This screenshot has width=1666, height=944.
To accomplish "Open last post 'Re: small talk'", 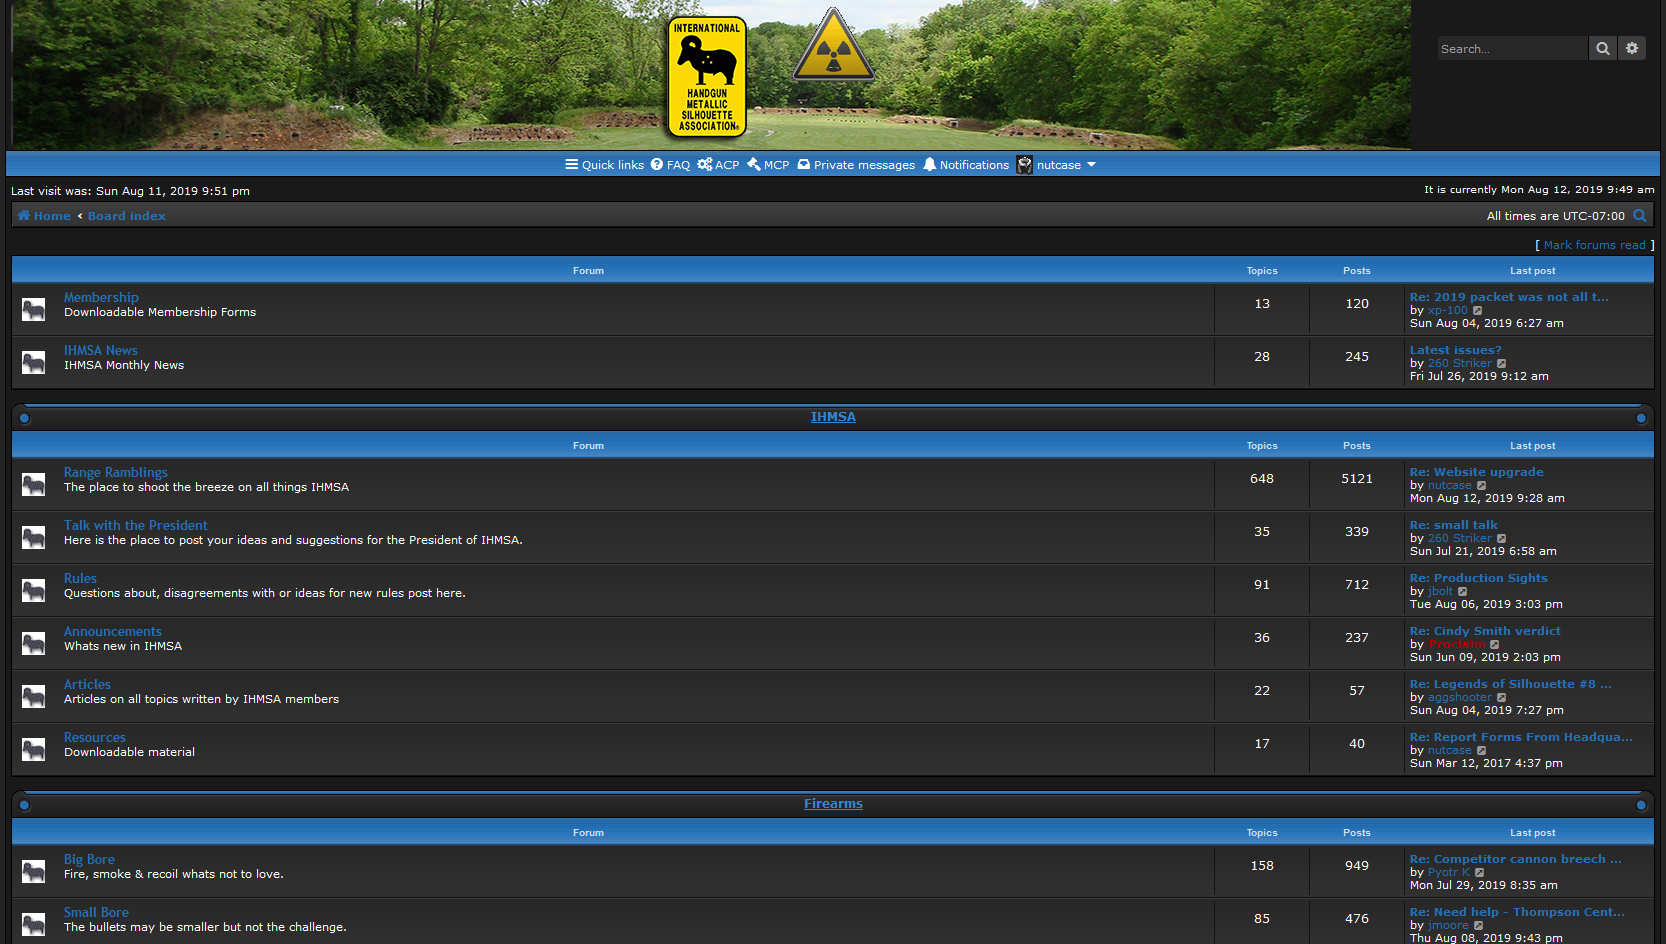I will (1454, 525).
